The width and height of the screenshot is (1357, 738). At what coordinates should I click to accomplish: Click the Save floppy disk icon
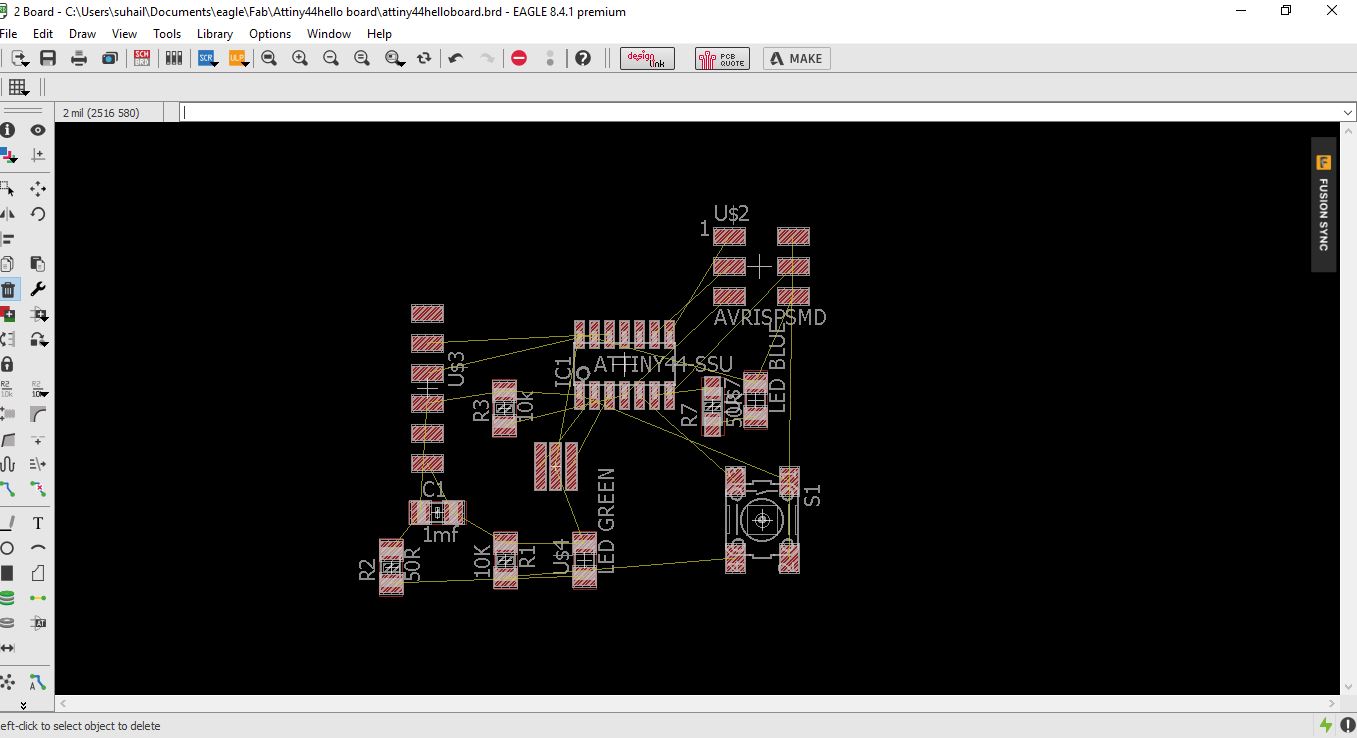[x=47, y=58]
